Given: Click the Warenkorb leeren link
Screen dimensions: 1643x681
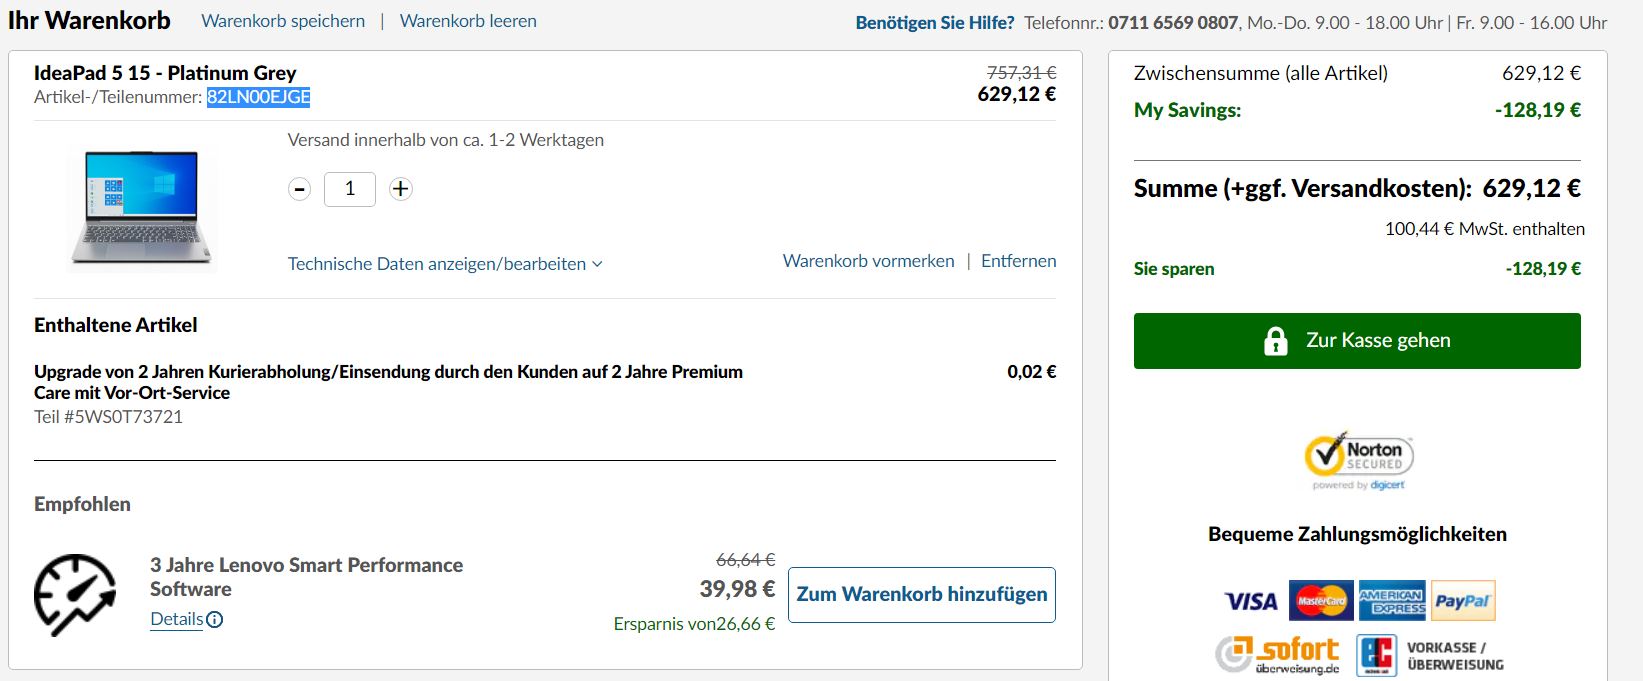Looking at the screenshot, I should [468, 21].
